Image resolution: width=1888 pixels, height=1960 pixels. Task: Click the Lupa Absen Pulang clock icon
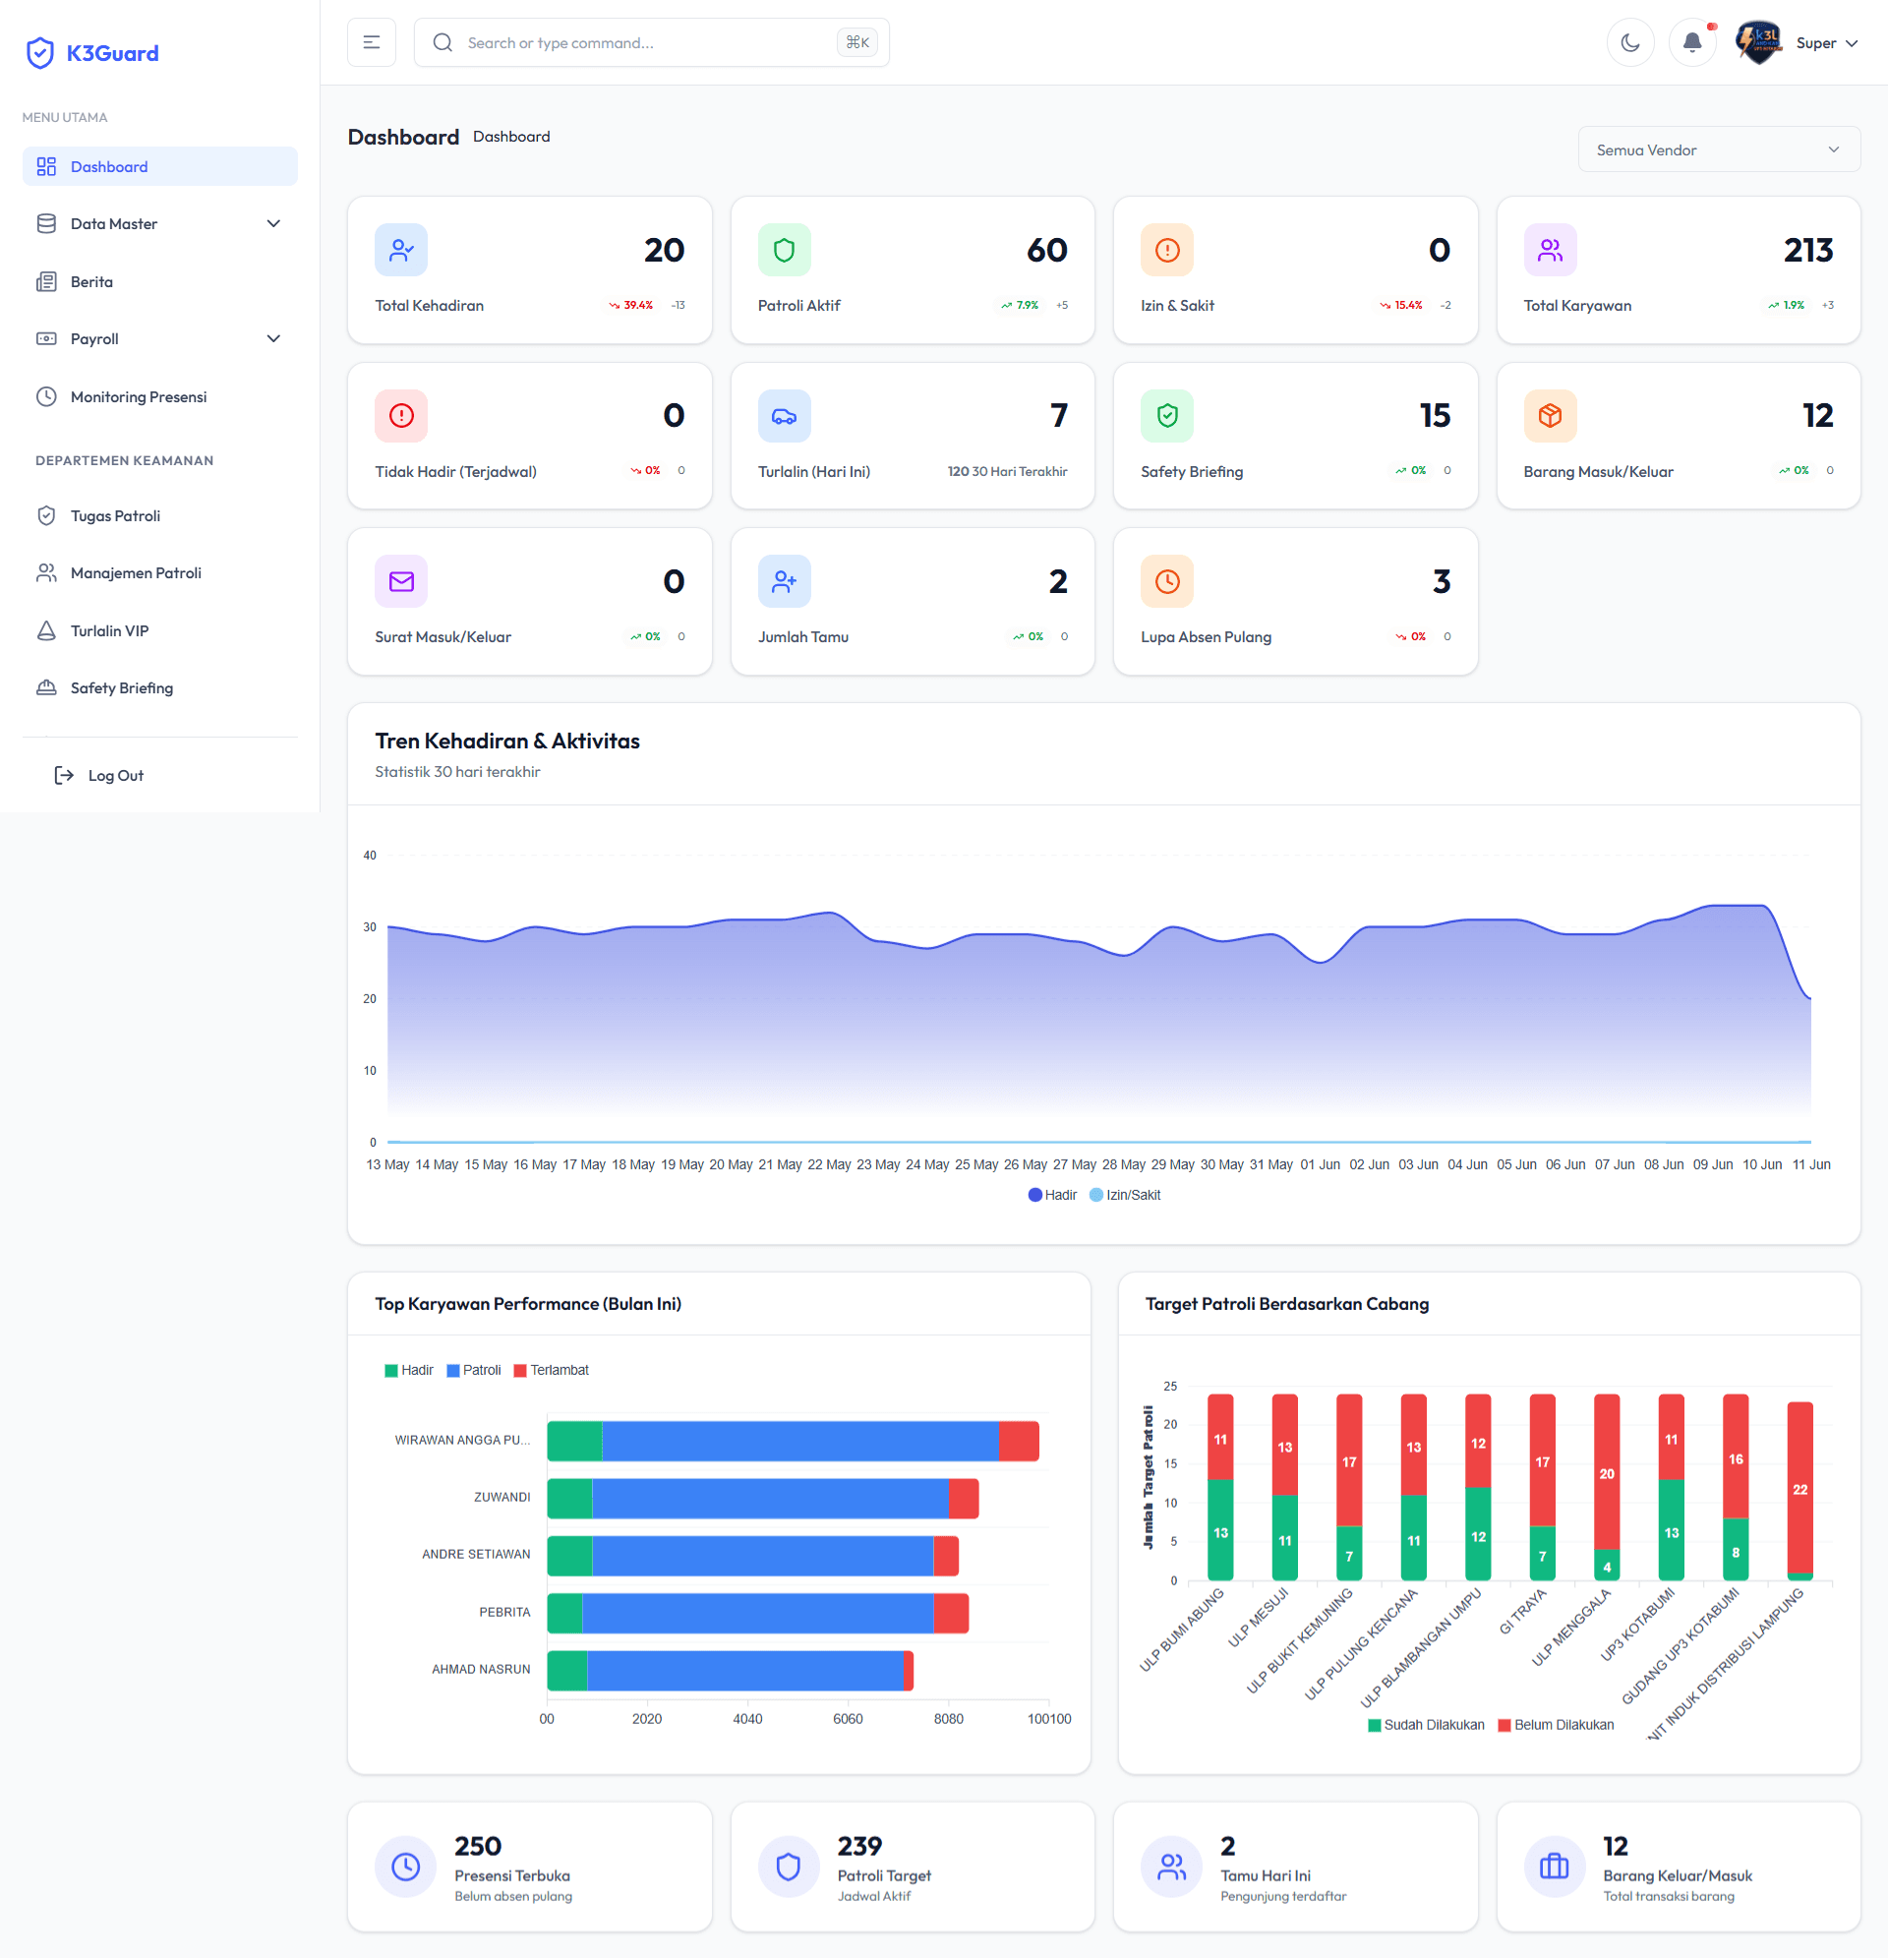1167,582
